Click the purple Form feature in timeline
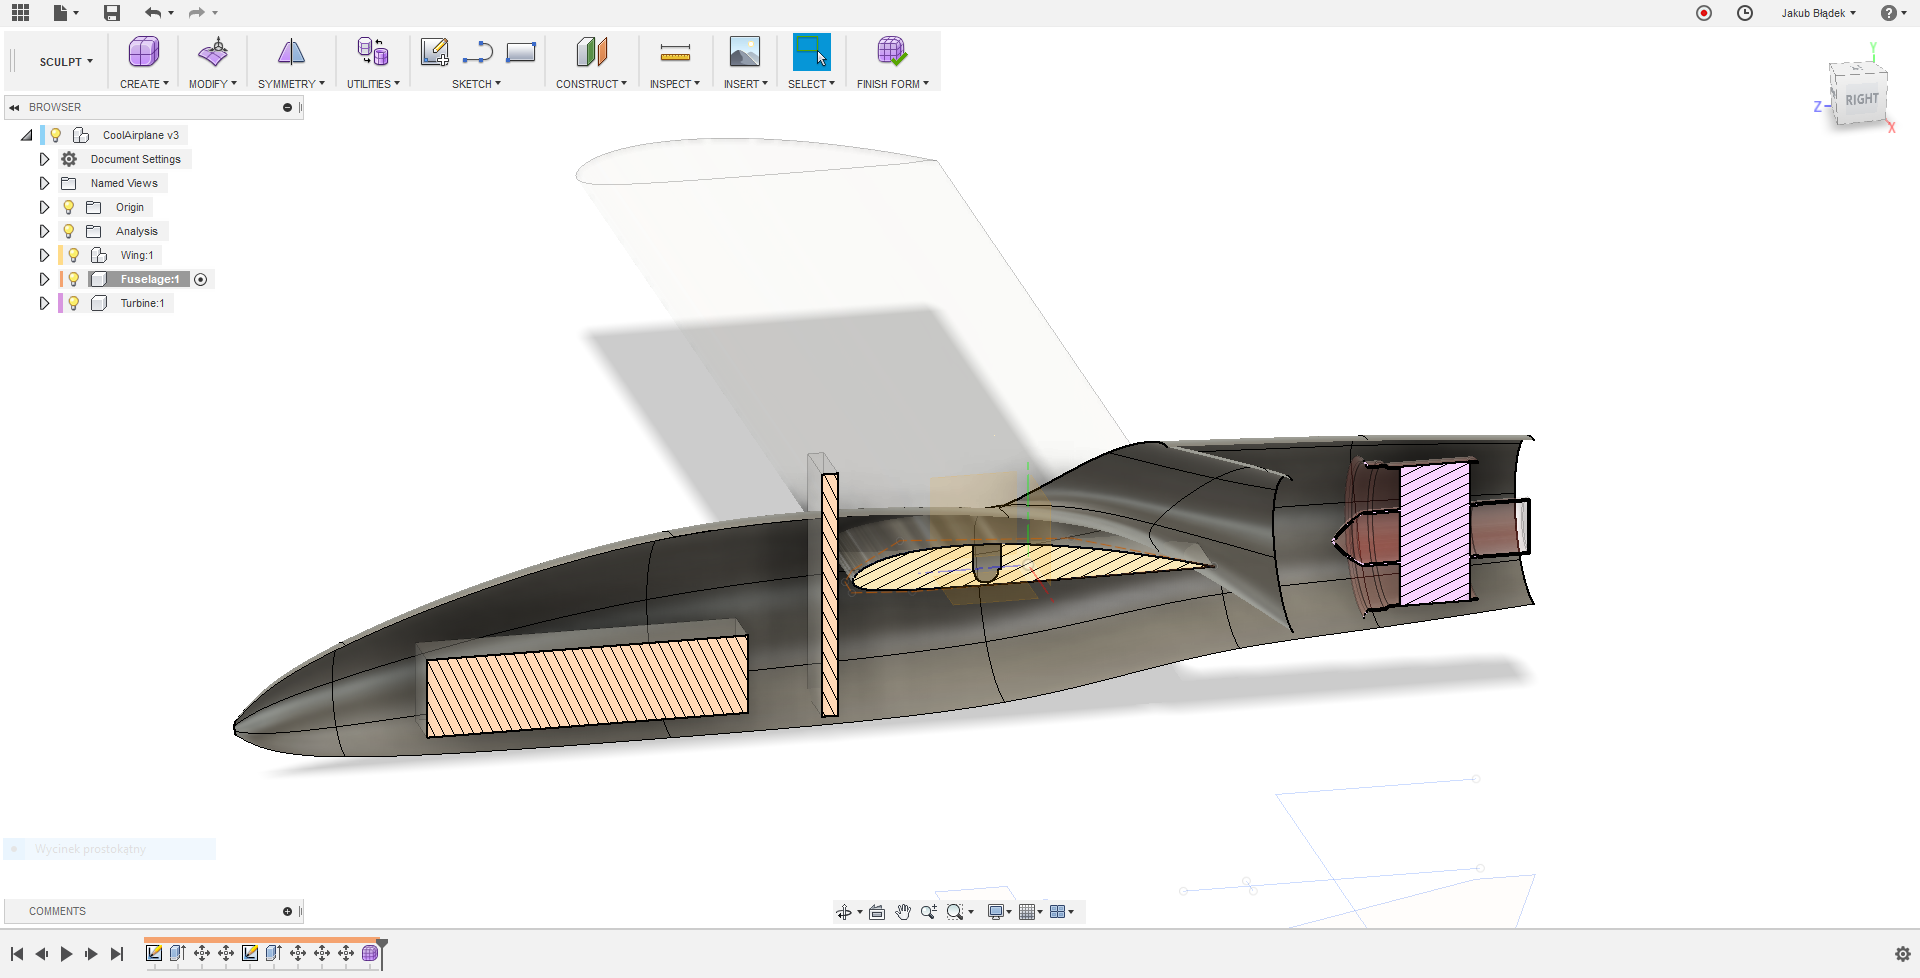Image resolution: width=1920 pixels, height=978 pixels. pyautogui.click(x=370, y=953)
